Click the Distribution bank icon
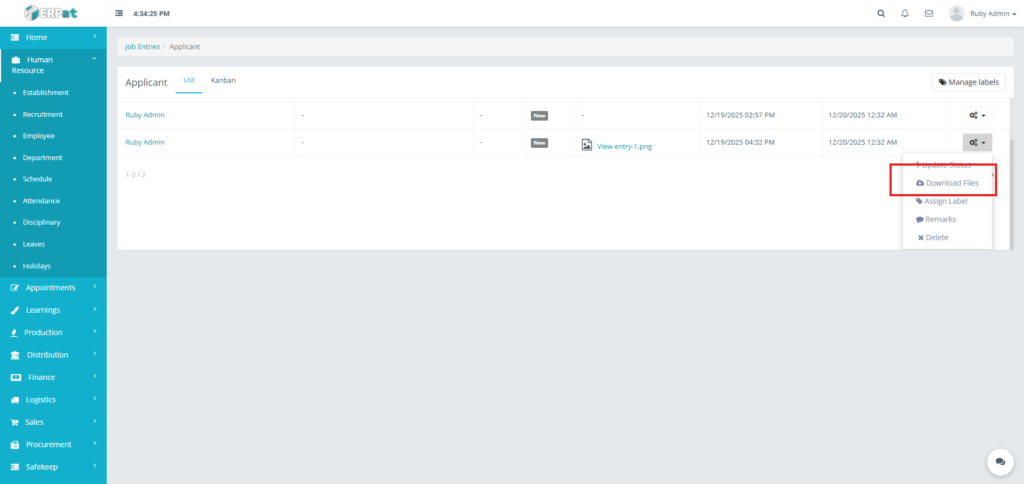Screen dimensions: 1024x484 click(15, 355)
